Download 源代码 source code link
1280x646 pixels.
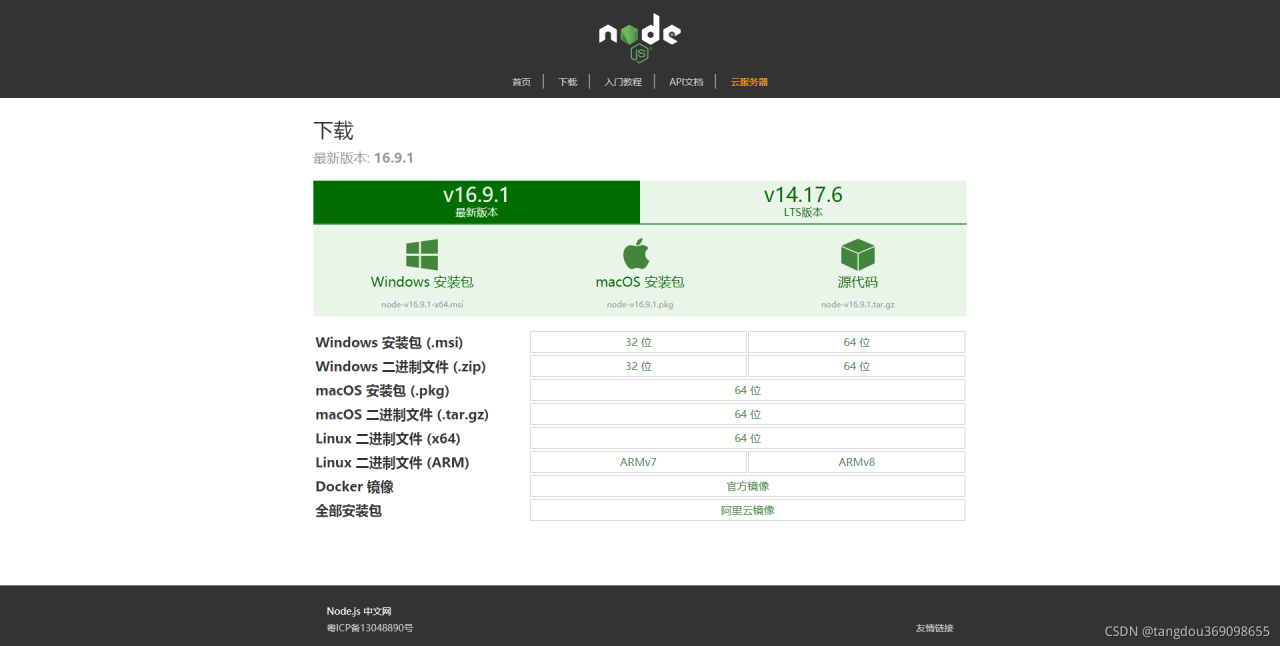click(x=858, y=282)
